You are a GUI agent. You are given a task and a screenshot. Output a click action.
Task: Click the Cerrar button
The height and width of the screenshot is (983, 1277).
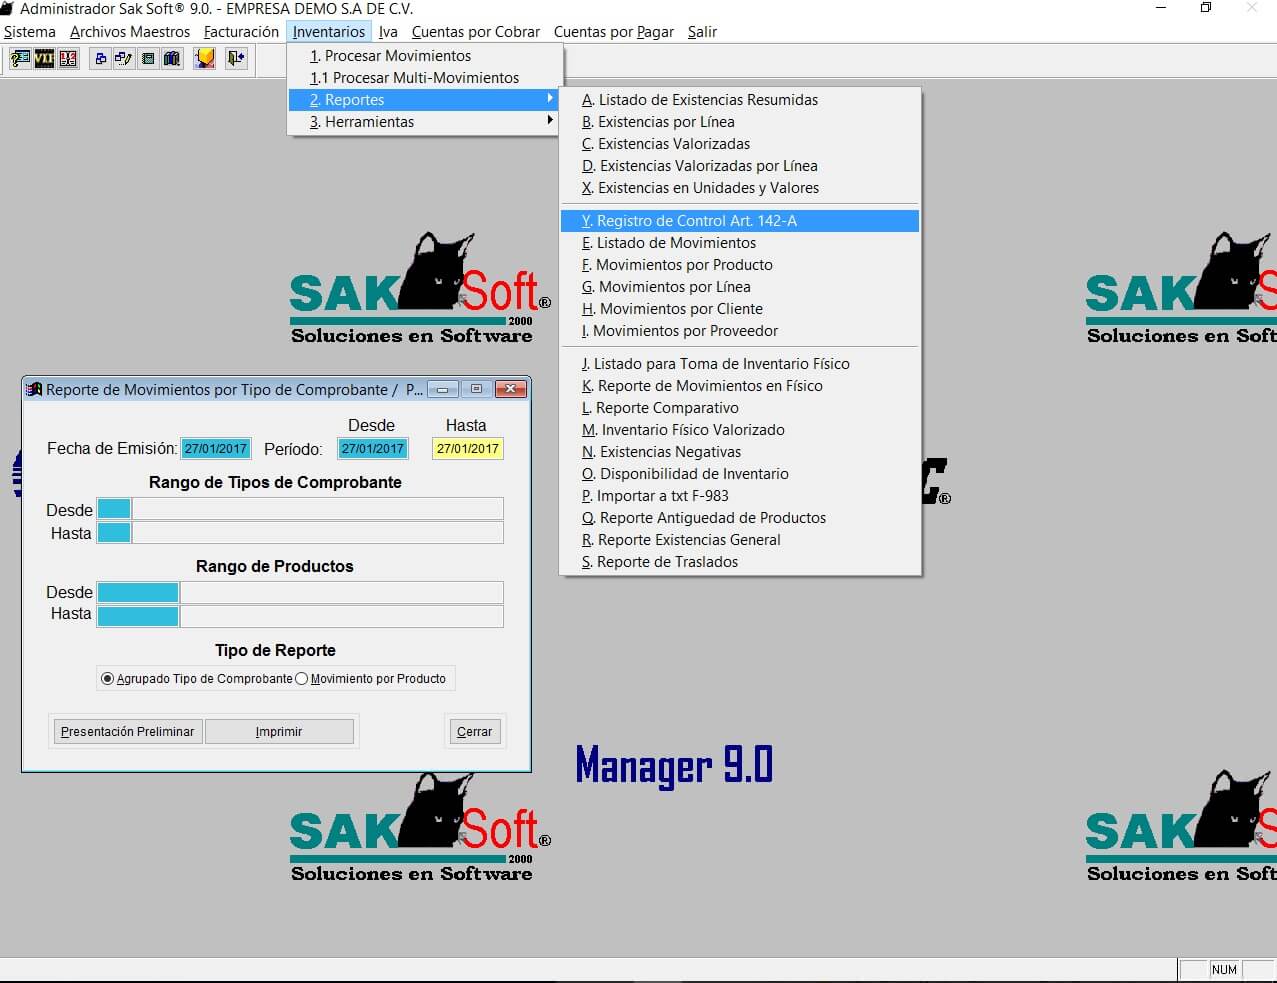click(474, 732)
